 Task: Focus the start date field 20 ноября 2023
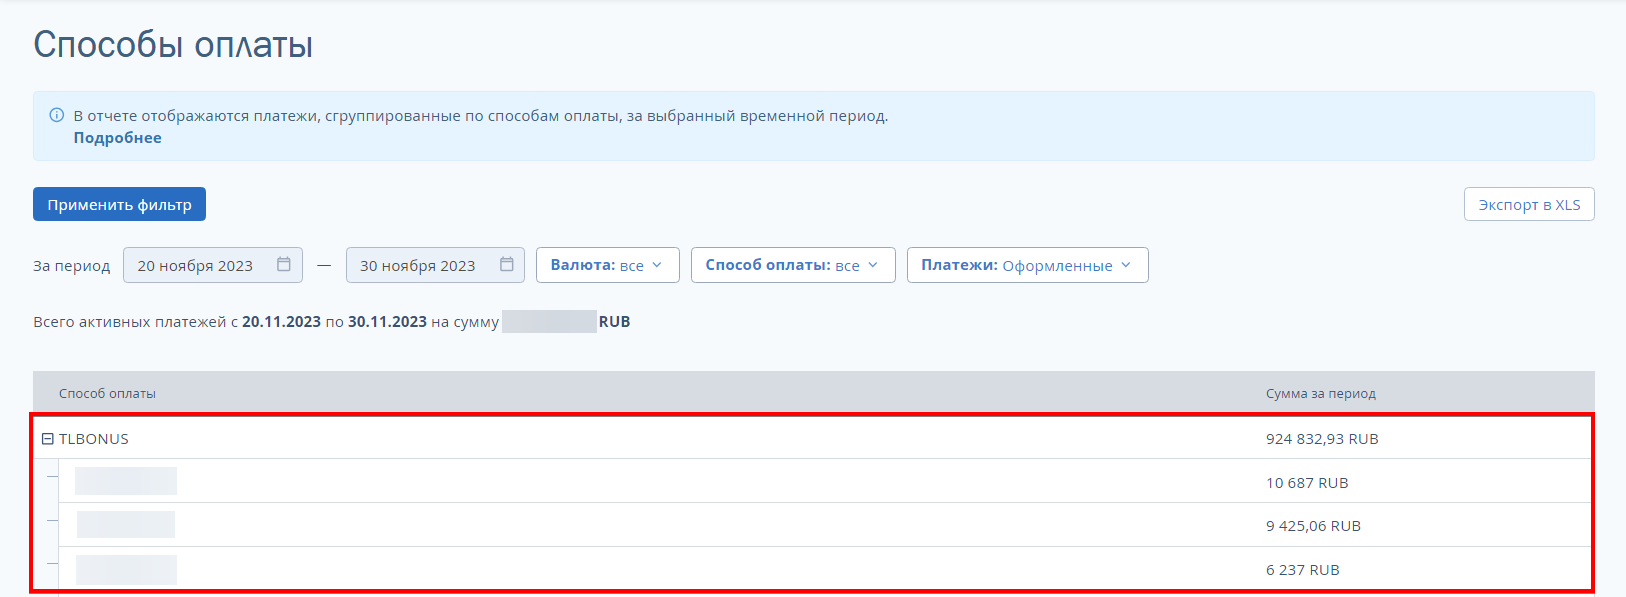212,265
